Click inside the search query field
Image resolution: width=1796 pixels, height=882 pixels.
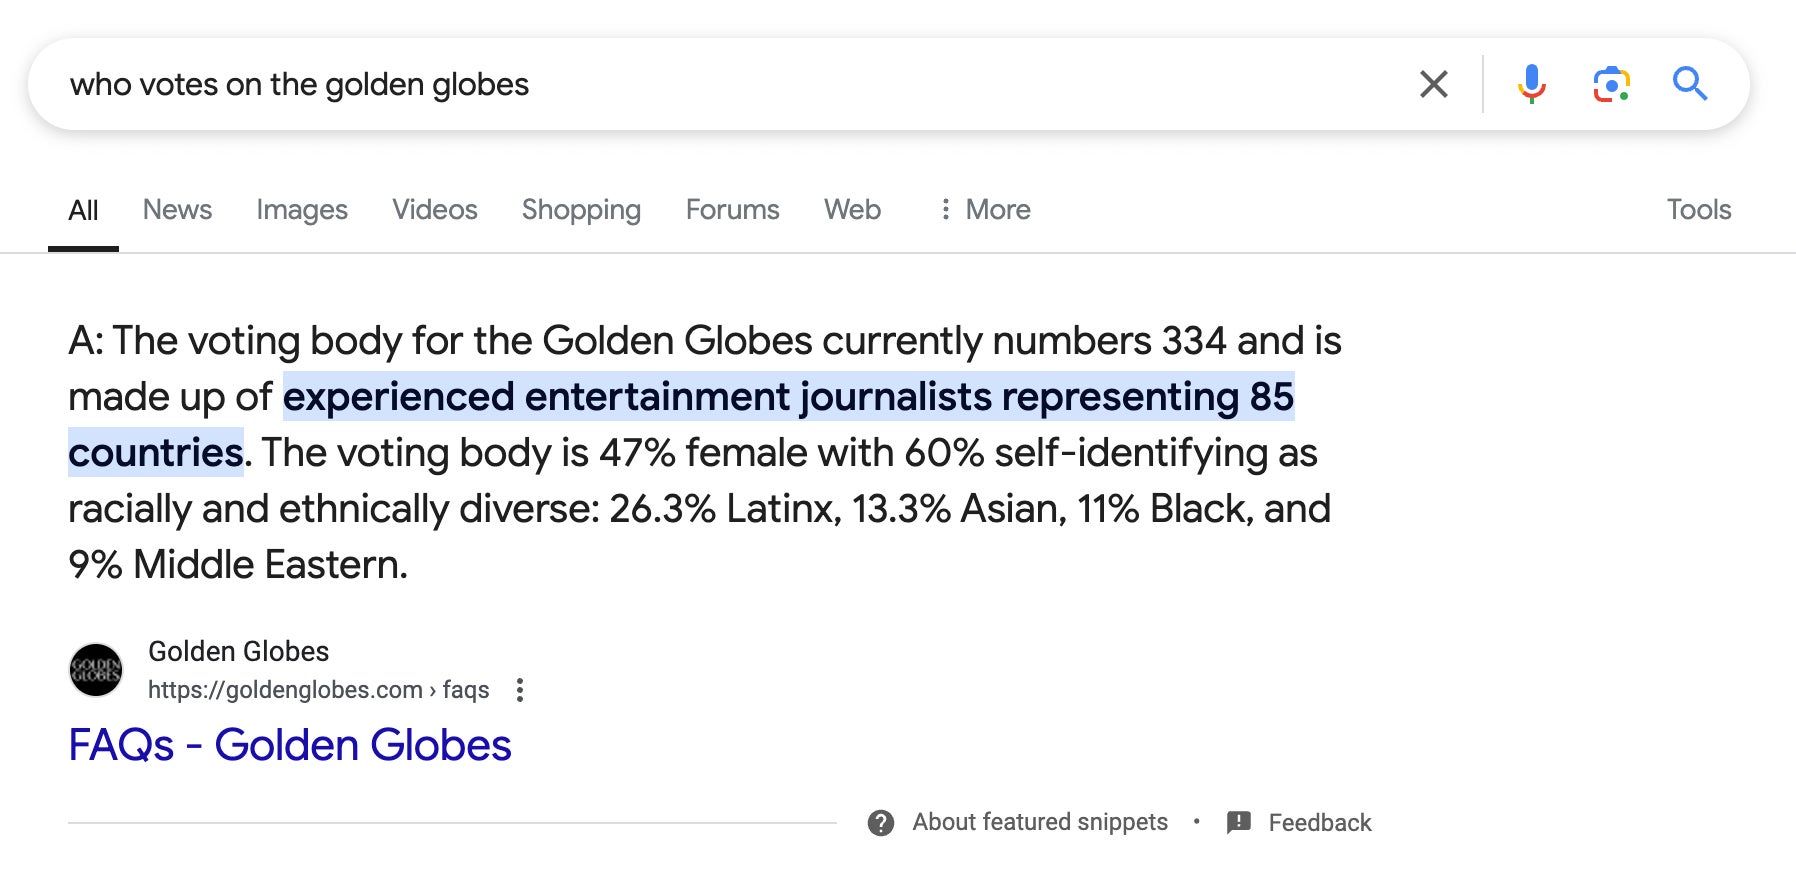700,85
